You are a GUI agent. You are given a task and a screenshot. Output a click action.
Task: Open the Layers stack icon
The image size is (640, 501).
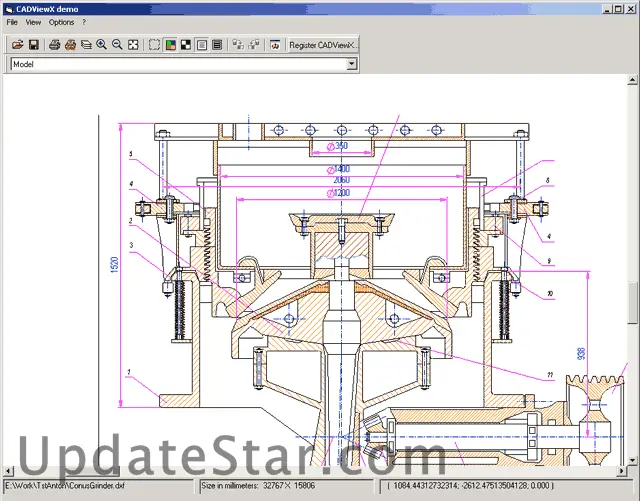pos(86,45)
